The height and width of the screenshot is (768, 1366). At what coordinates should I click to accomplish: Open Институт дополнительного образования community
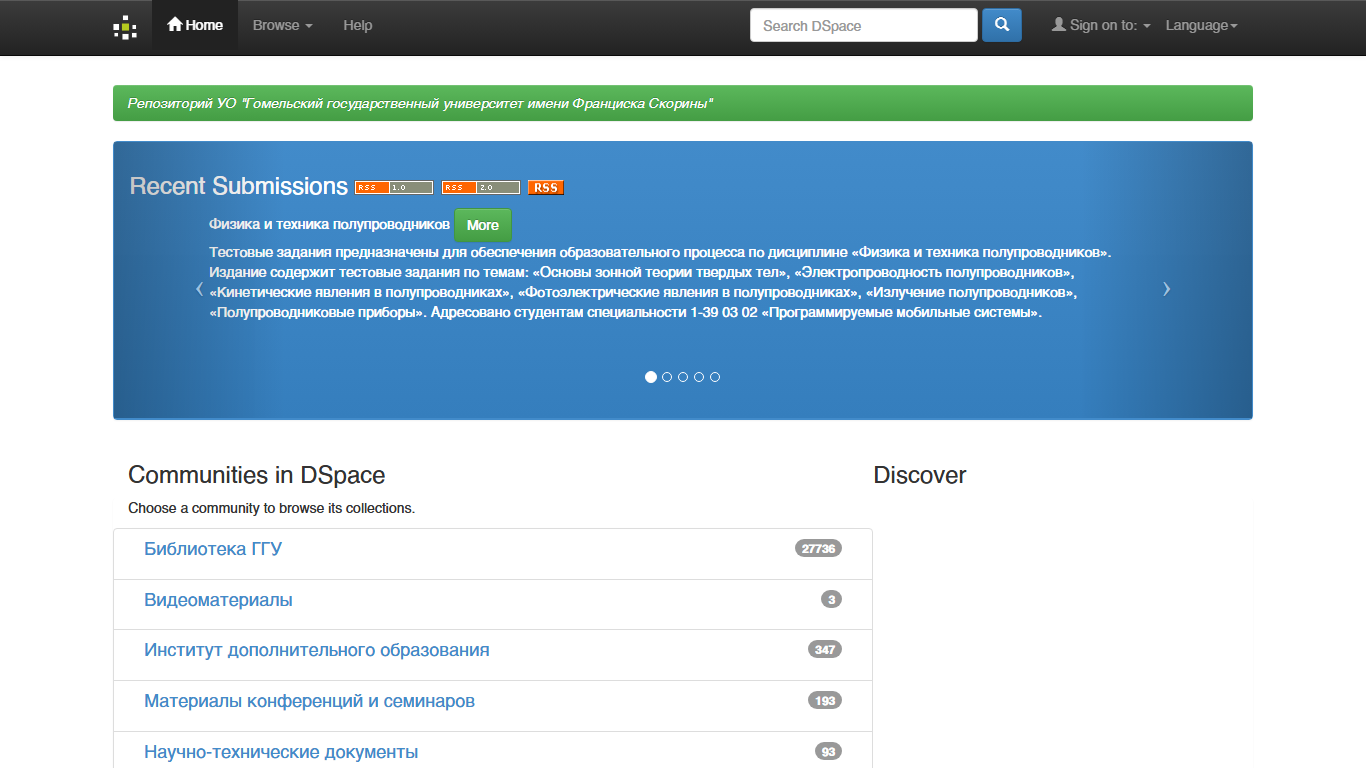tap(317, 650)
